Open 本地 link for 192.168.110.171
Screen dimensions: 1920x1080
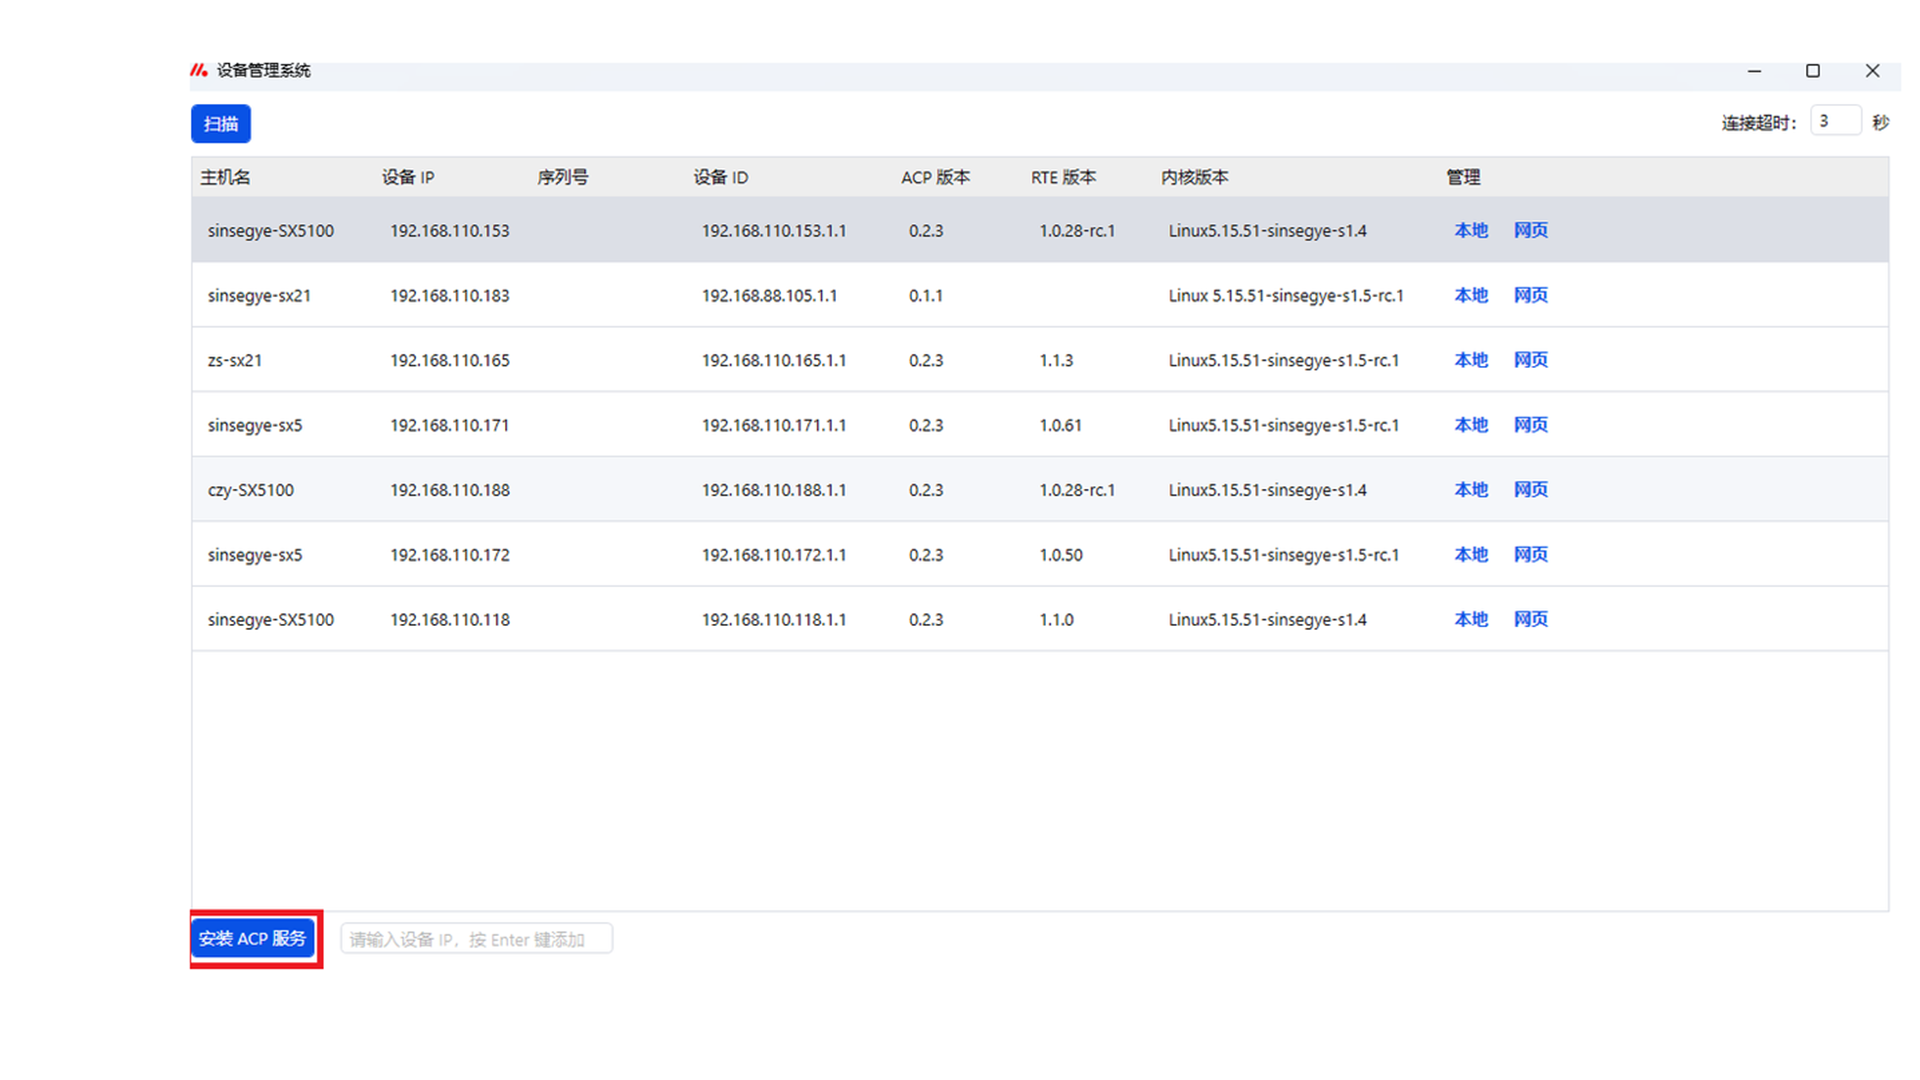(1470, 425)
